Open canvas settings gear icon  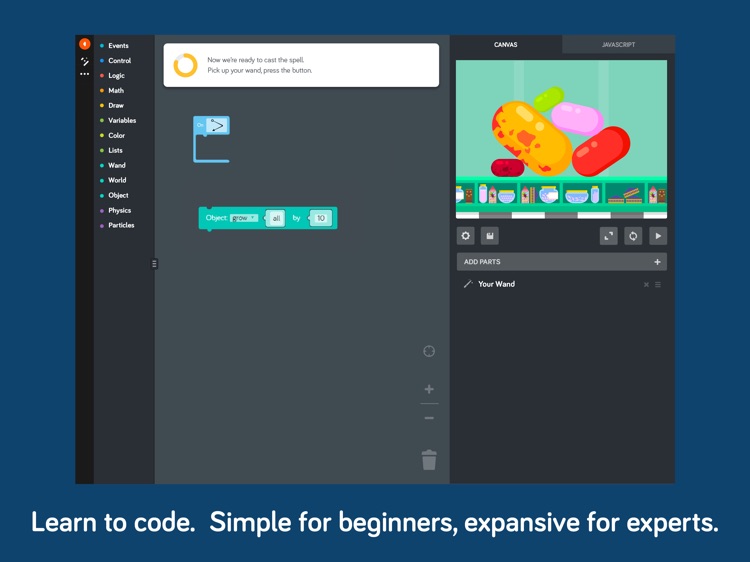(x=466, y=236)
